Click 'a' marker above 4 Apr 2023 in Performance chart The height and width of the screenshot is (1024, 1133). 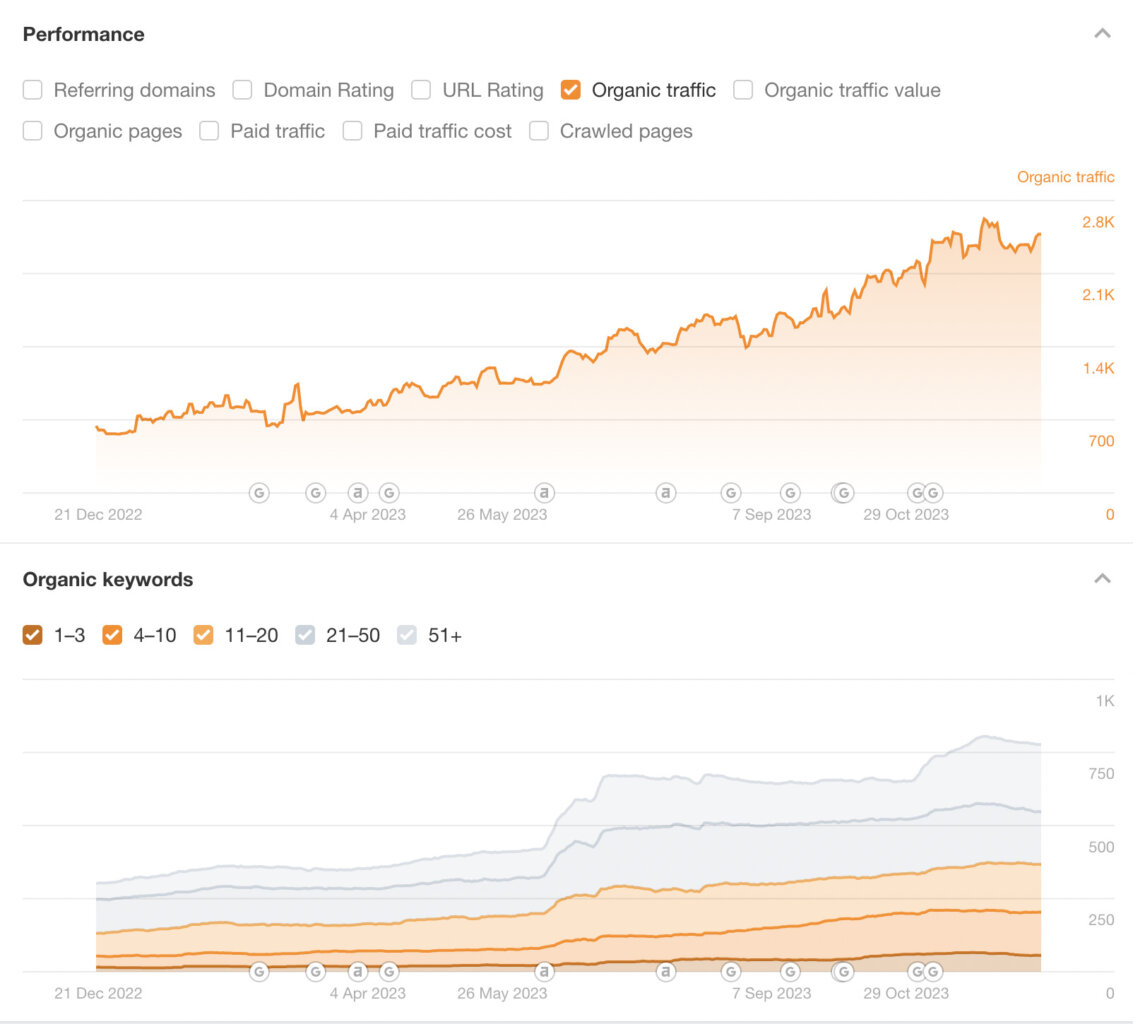coord(358,492)
